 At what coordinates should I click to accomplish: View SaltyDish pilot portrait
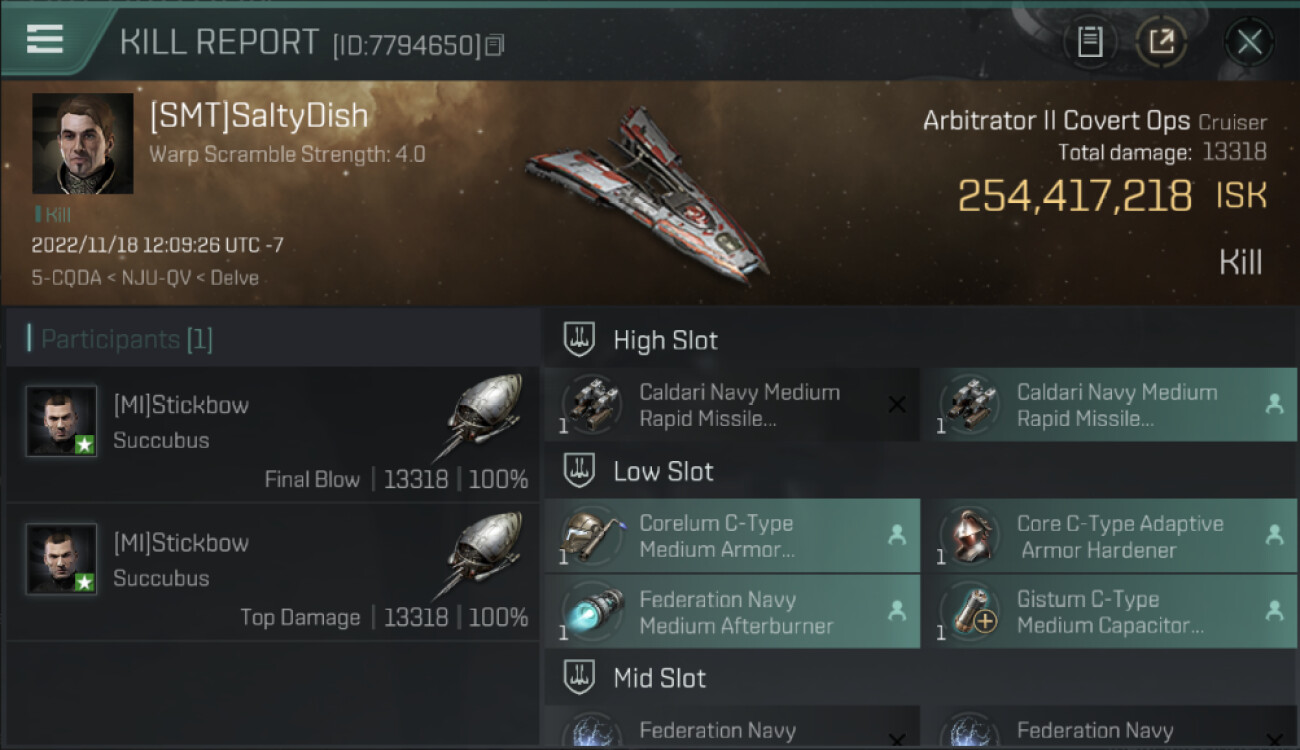(83, 144)
